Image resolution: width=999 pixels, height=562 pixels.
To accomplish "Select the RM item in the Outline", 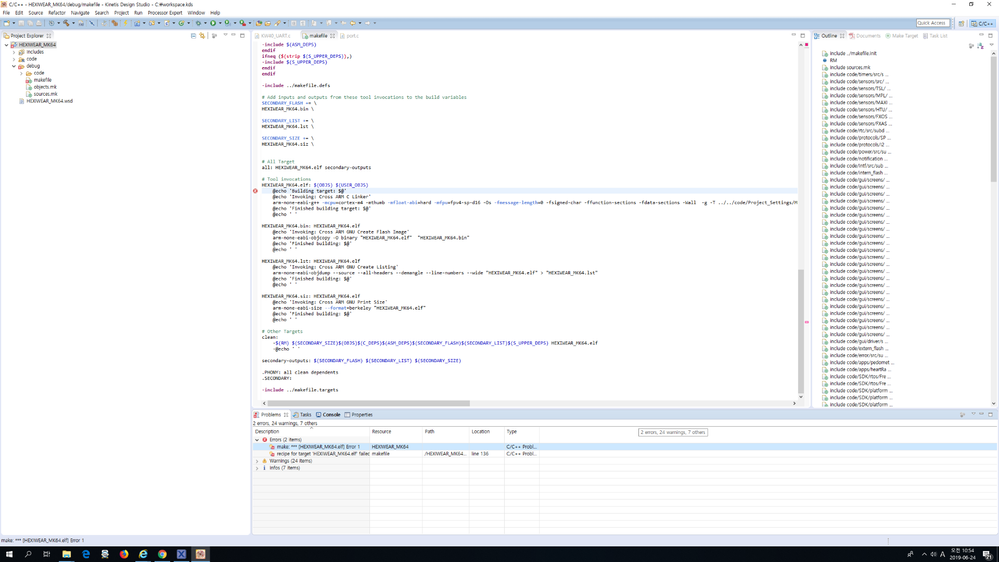I will 833,61.
